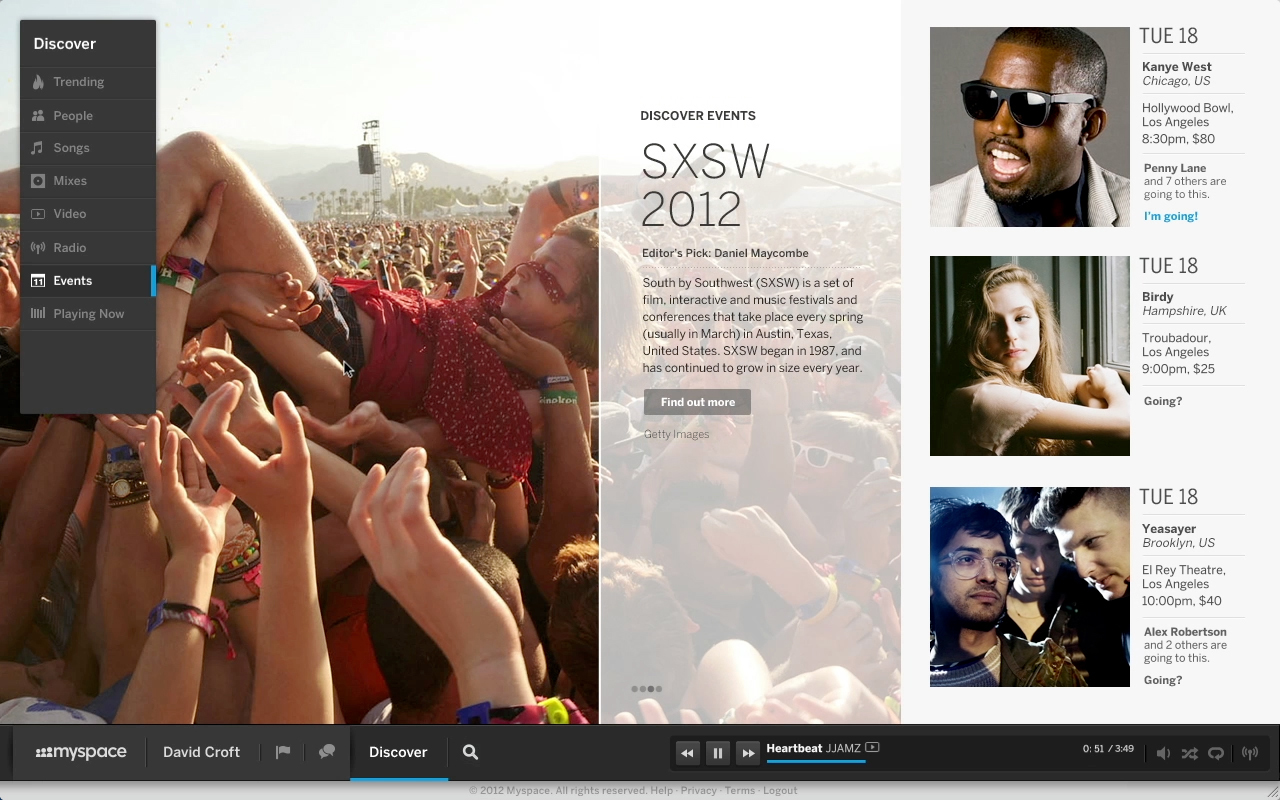The image size is (1280, 800).
Task: Click the Getty Images credit link
Action: coord(677,434)
